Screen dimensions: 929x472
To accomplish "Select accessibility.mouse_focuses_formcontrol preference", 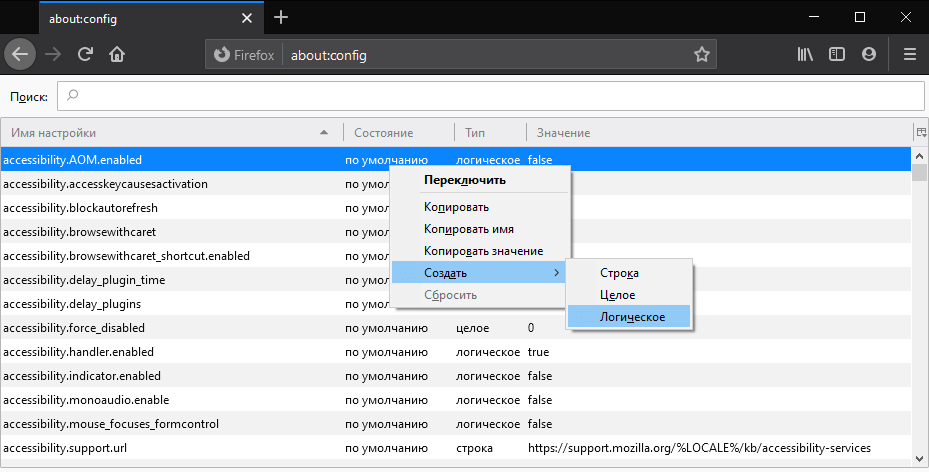I will 456,424.
